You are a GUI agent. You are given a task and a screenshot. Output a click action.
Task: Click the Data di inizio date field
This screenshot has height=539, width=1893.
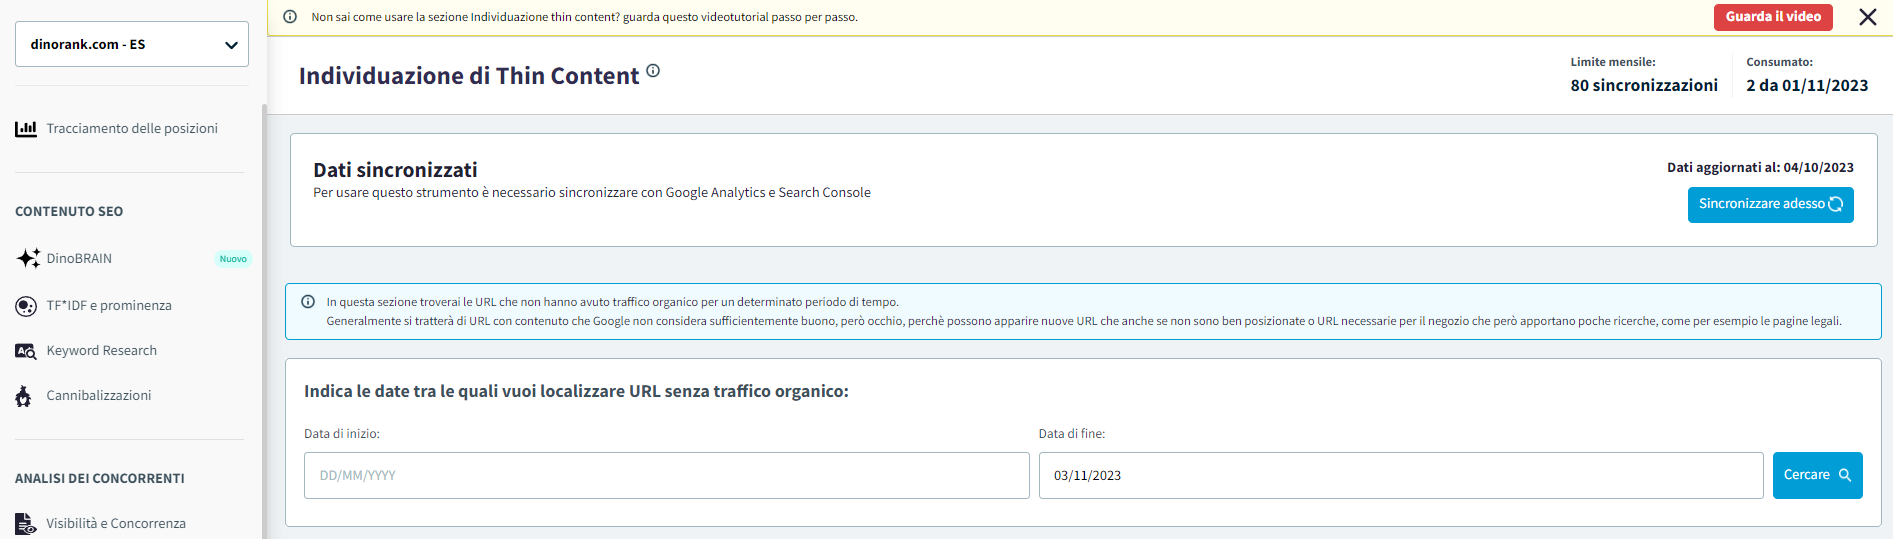tap(666, 476)
